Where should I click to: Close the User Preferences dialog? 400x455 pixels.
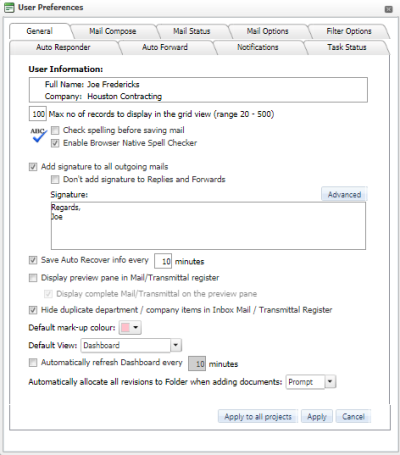[x=388, y=9]
